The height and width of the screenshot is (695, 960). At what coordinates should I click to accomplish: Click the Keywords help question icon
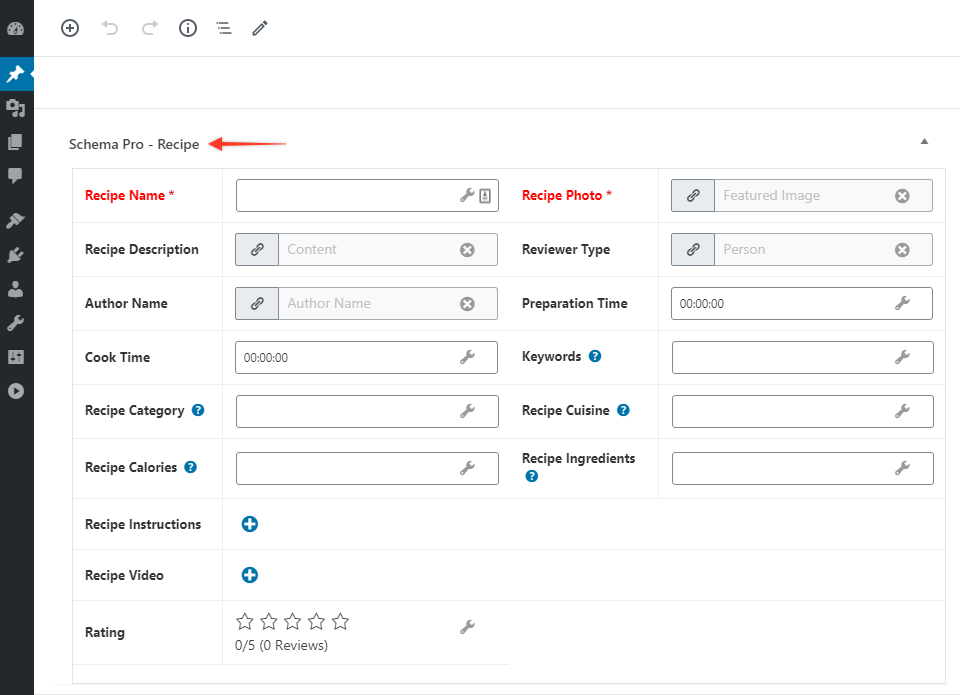coord(595,356)
